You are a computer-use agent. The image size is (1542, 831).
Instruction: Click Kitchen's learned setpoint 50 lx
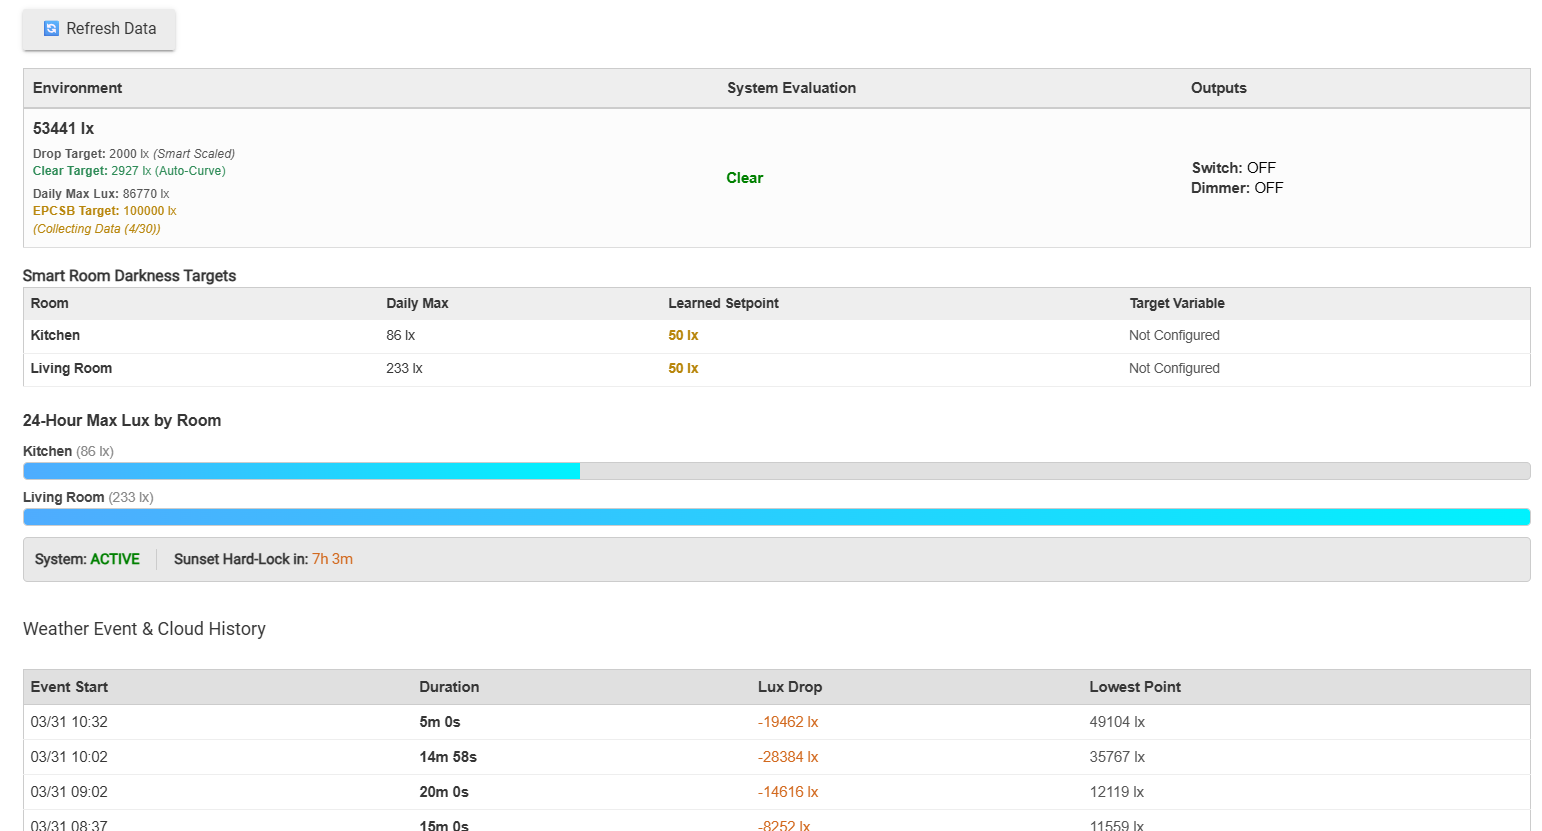[x=683, y=336]
